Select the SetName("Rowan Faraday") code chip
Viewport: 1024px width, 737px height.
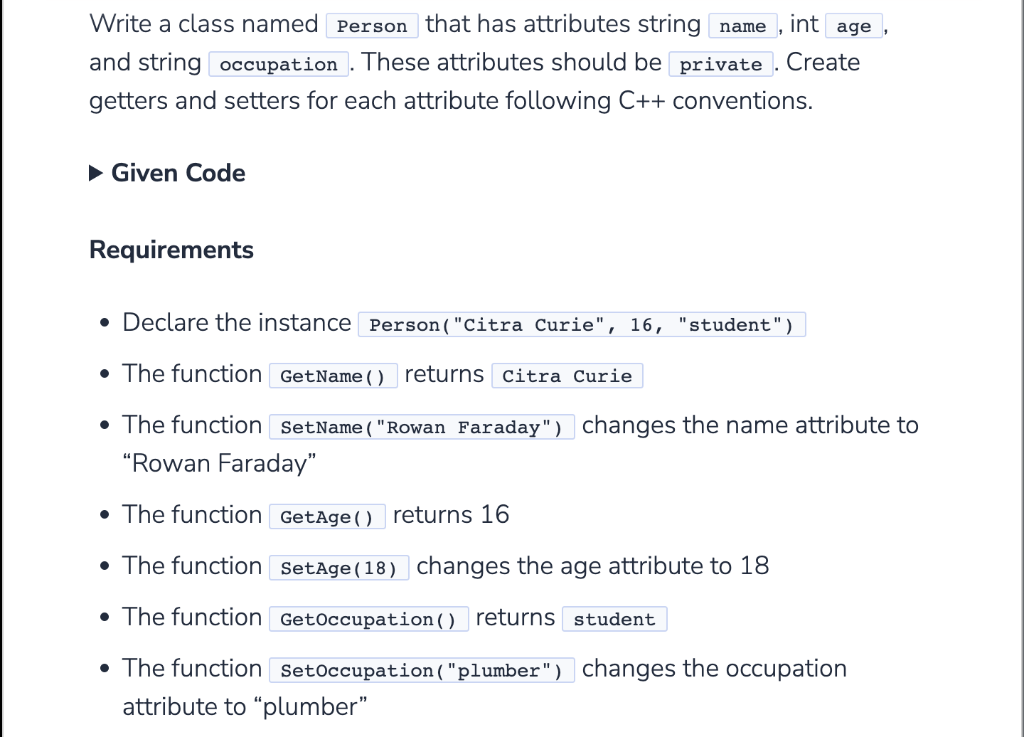(x=421, y=427)
